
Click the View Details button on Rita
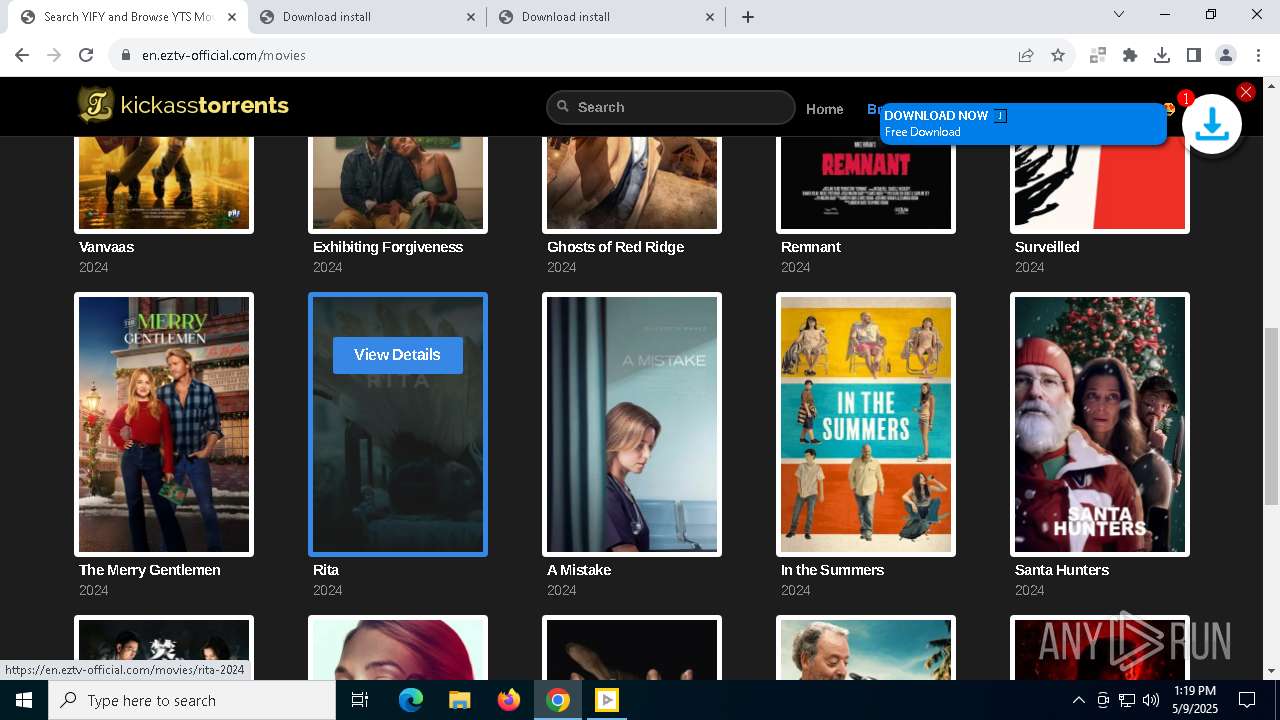[x=398, y=355]
